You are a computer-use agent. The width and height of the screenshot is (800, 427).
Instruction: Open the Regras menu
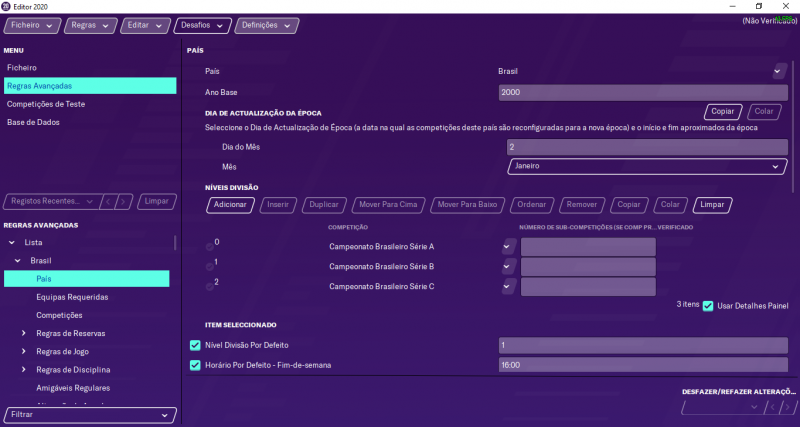point(90,26)
